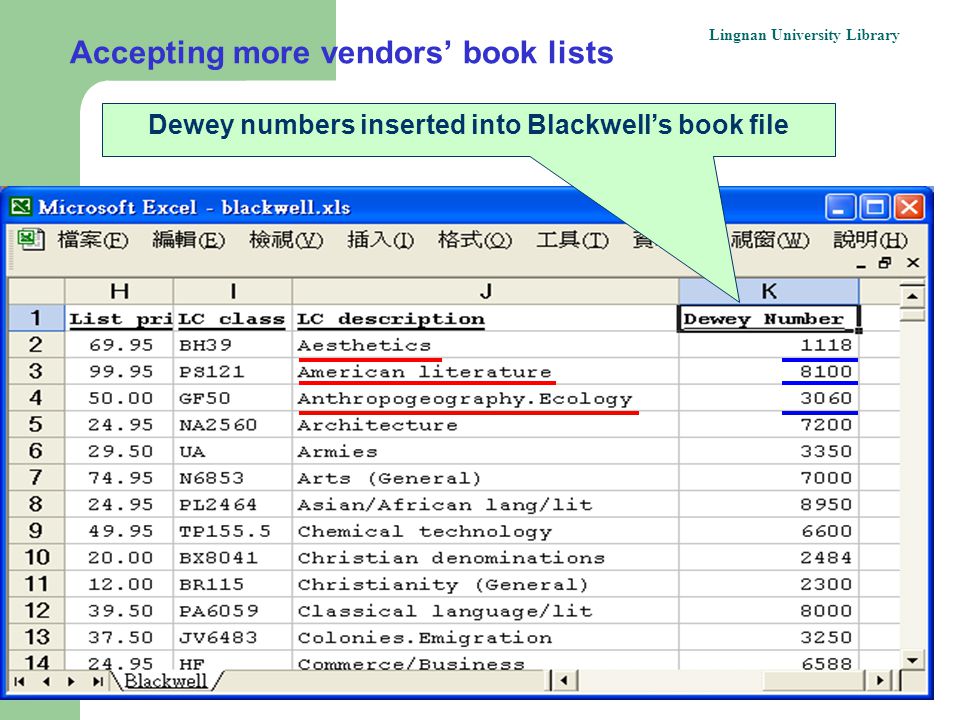Image resolution: width=960 pixels, height=720 pixels.
Task: Open the 插入(I) Insert menu
Action: [380, 239]
